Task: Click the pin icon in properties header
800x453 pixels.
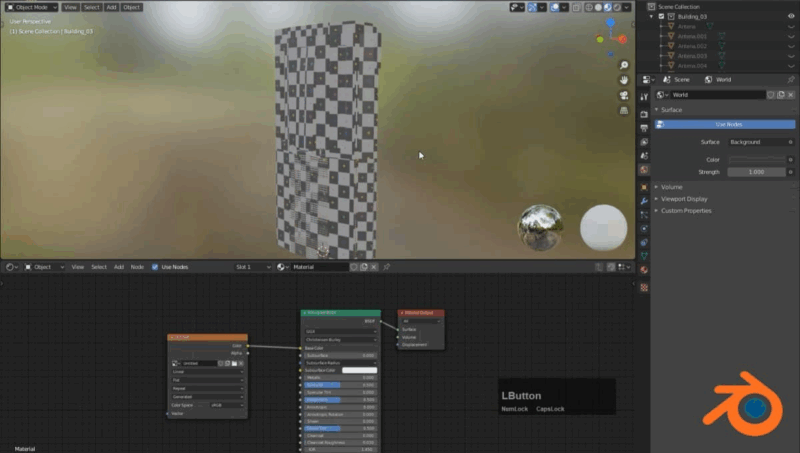Action: [790, 79]
